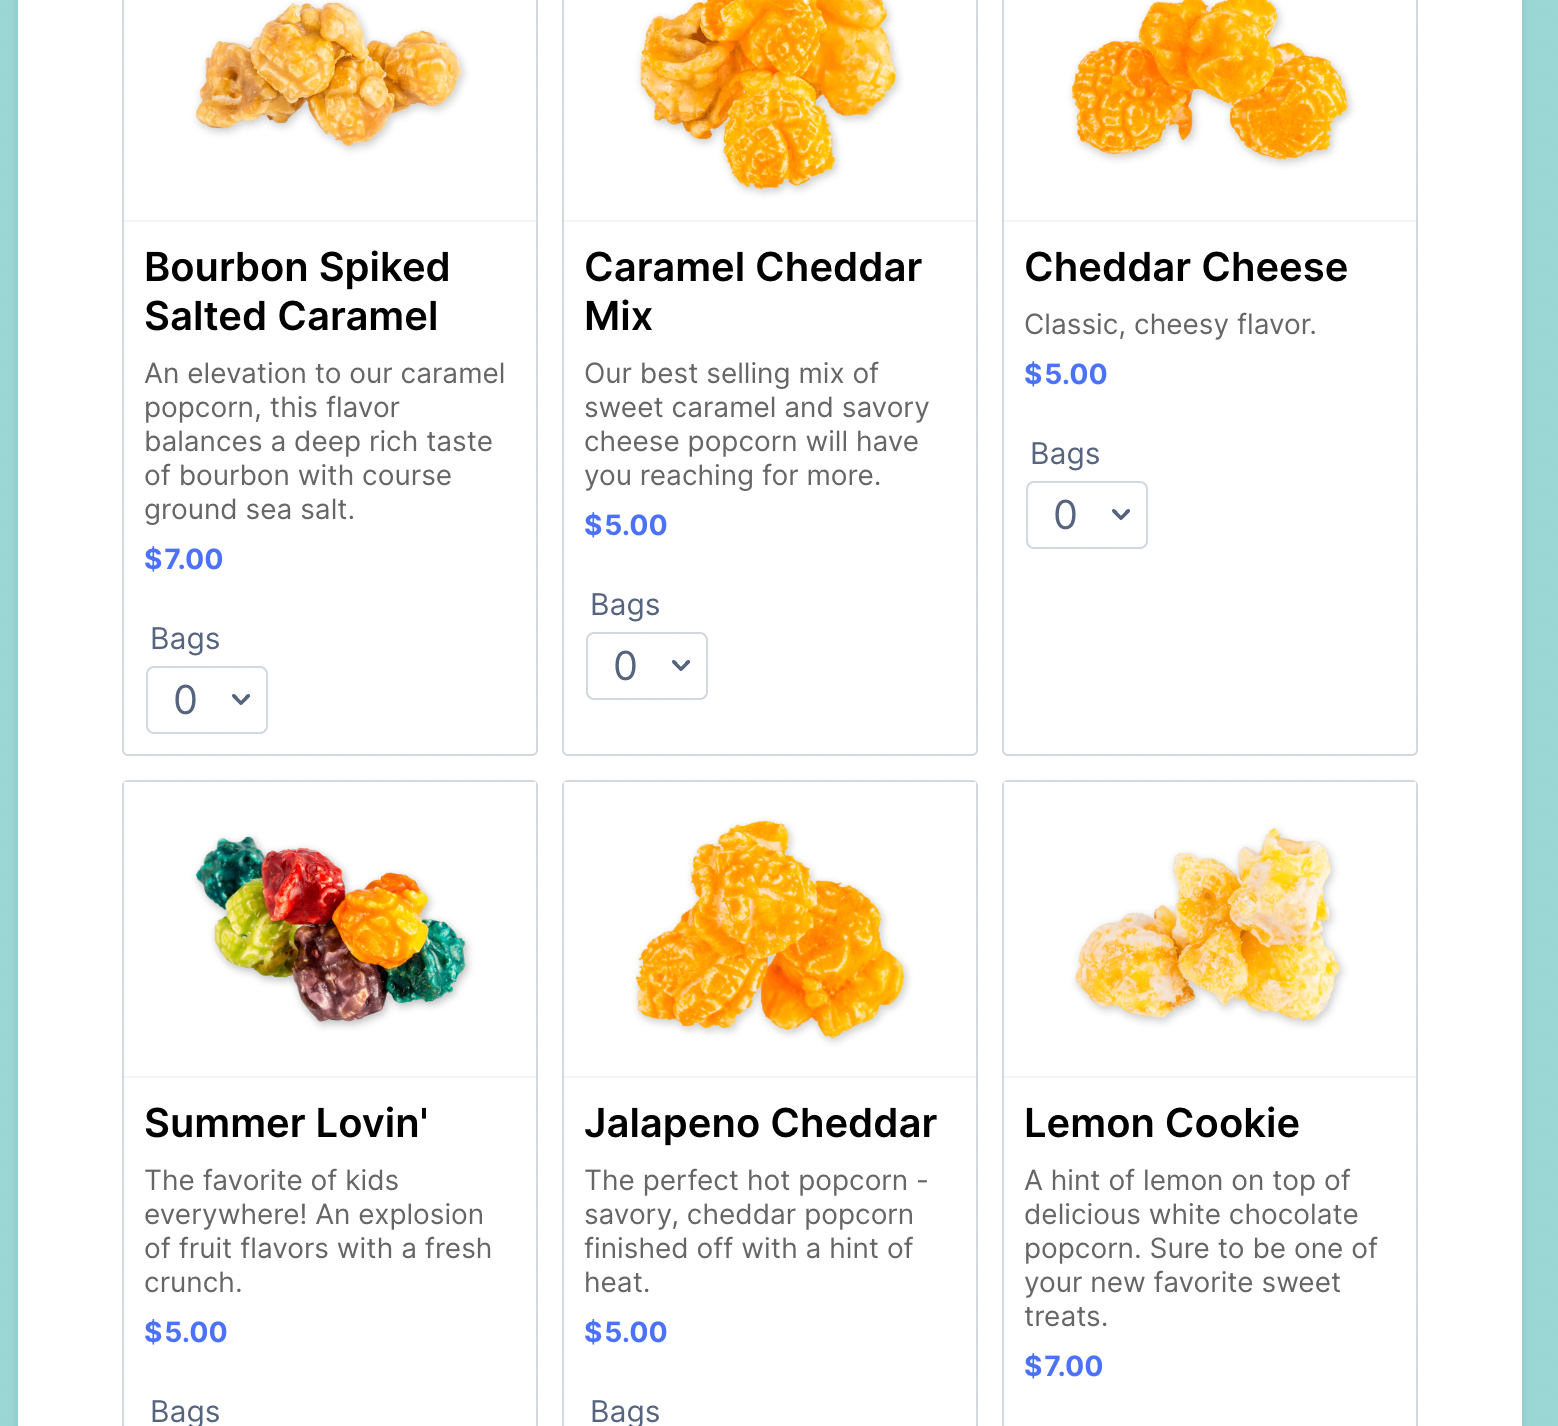Click the $7.00 price under Lemon Cookie
Screen dimensions: 1558x1426
[x=1062, y=1365]
